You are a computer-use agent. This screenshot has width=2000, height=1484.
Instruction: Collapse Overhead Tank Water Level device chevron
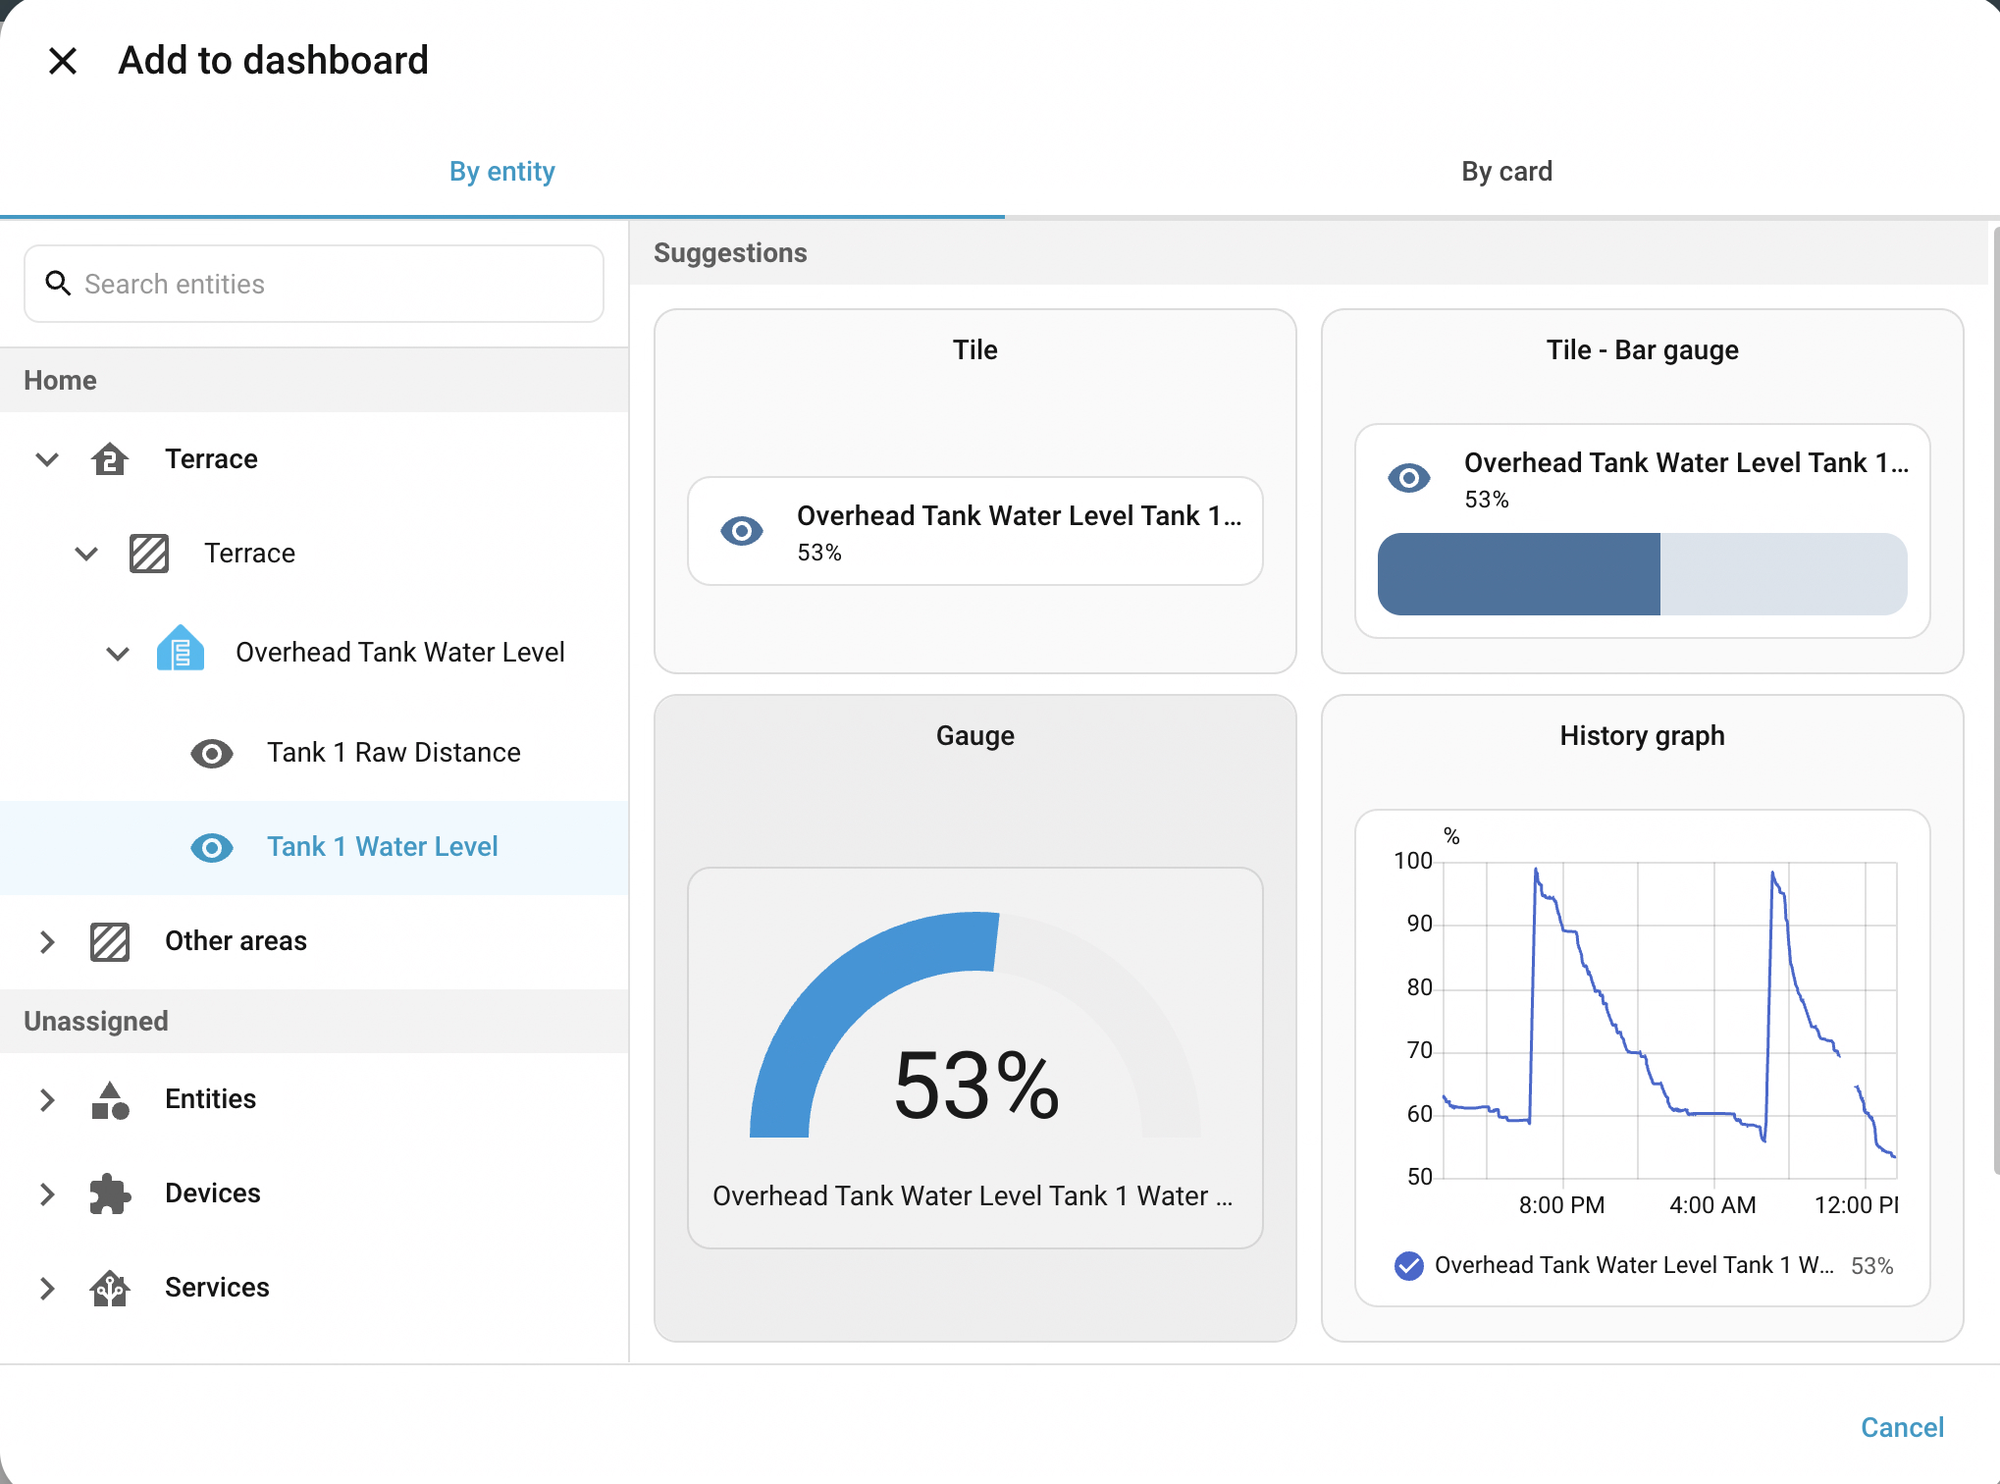pos(118,653)
